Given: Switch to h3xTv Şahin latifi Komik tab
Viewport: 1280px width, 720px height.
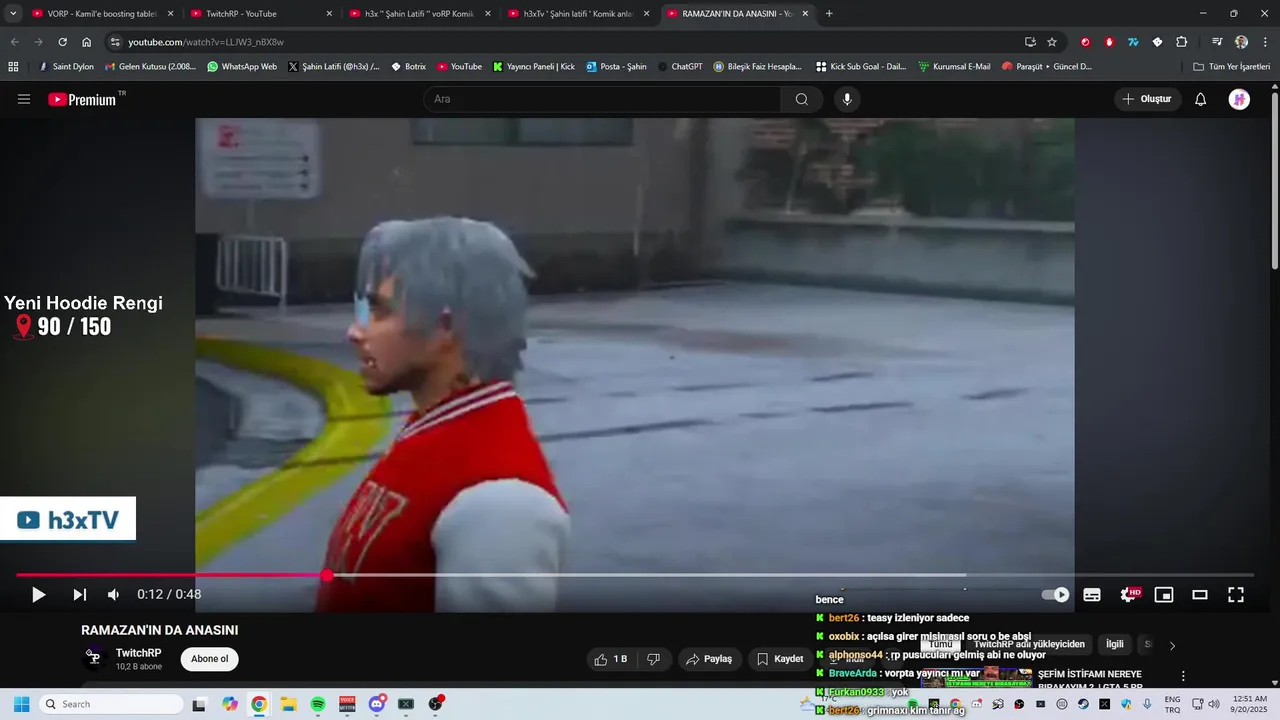Looking at the screenshot, I should point(579,14).
